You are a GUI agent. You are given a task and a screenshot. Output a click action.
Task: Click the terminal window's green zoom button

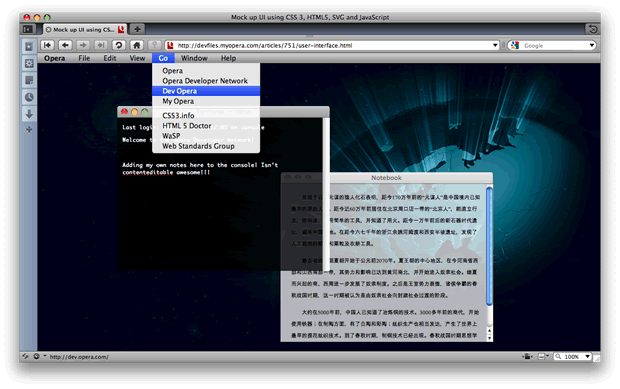[145, 112]
